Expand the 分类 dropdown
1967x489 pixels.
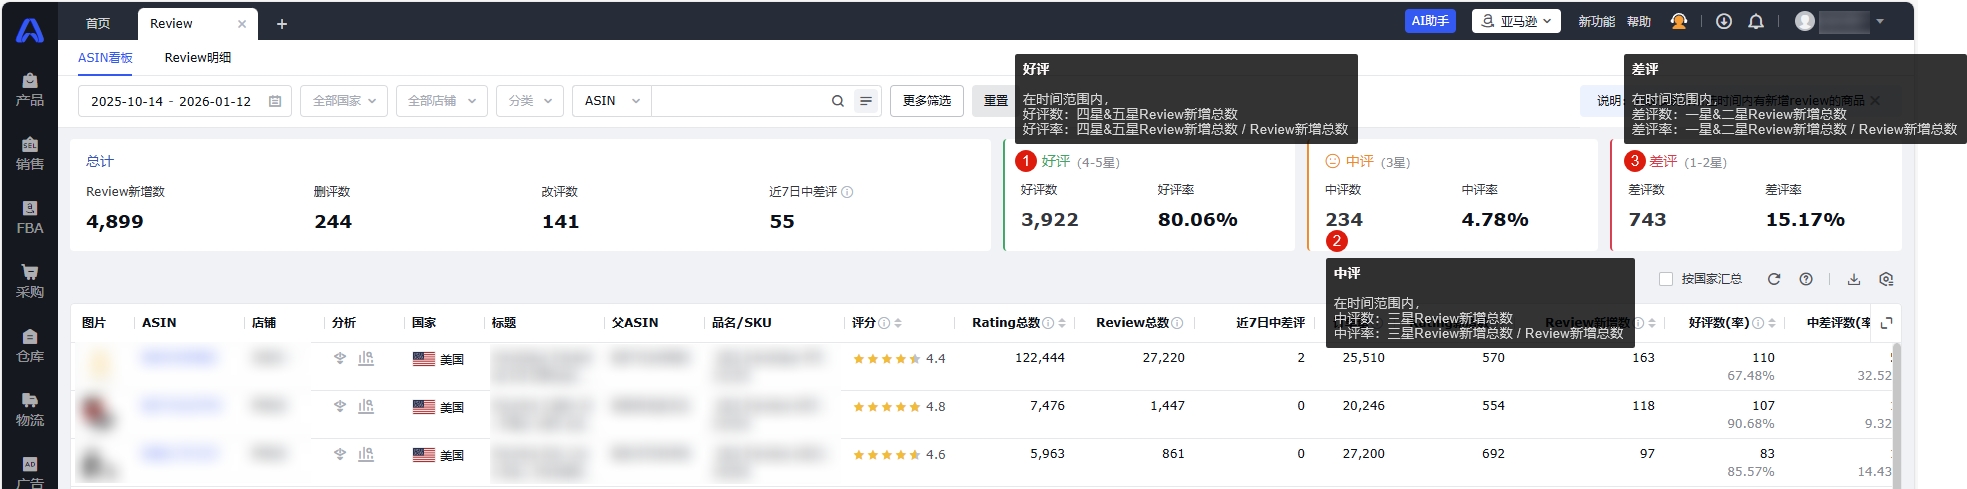tap(530, 101)
